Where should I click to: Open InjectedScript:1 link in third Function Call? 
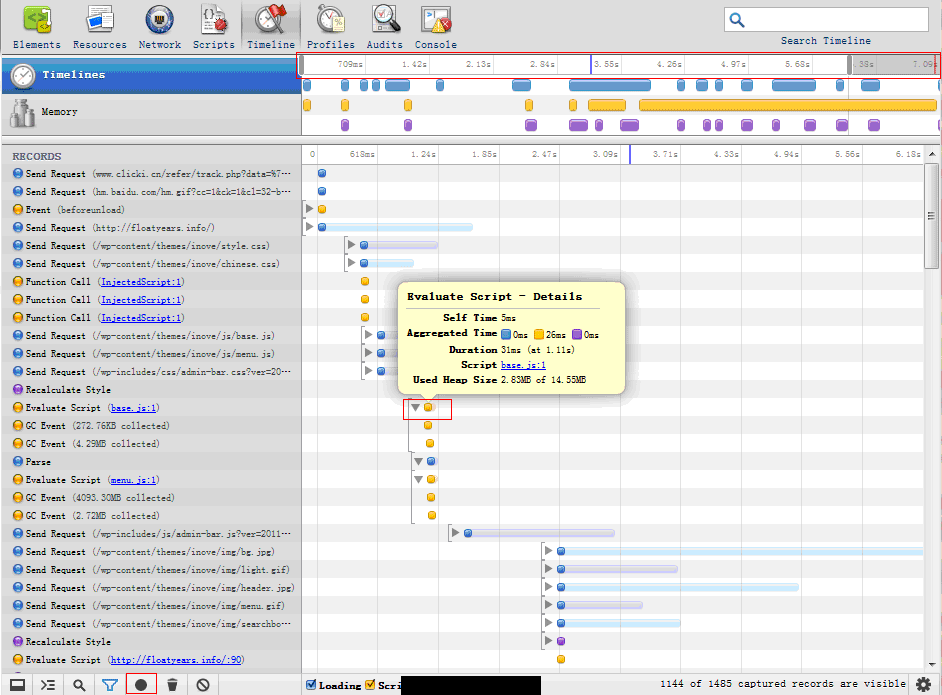click(x=141, y=318)
